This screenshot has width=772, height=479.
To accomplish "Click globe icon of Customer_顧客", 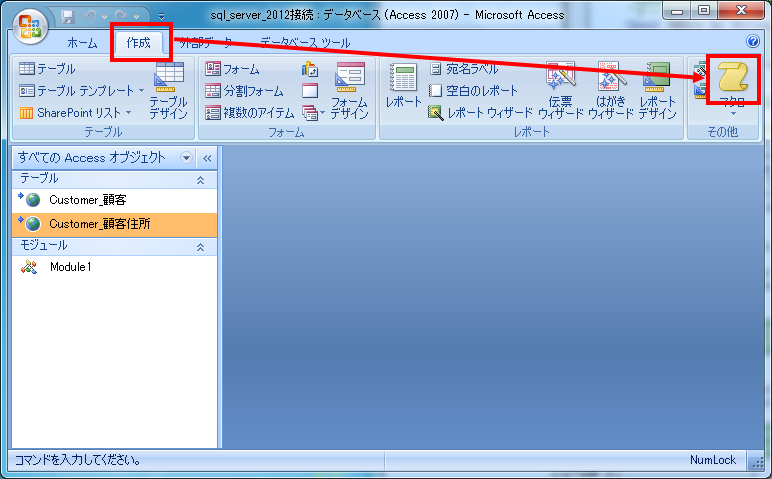I will tap(32, 200).
